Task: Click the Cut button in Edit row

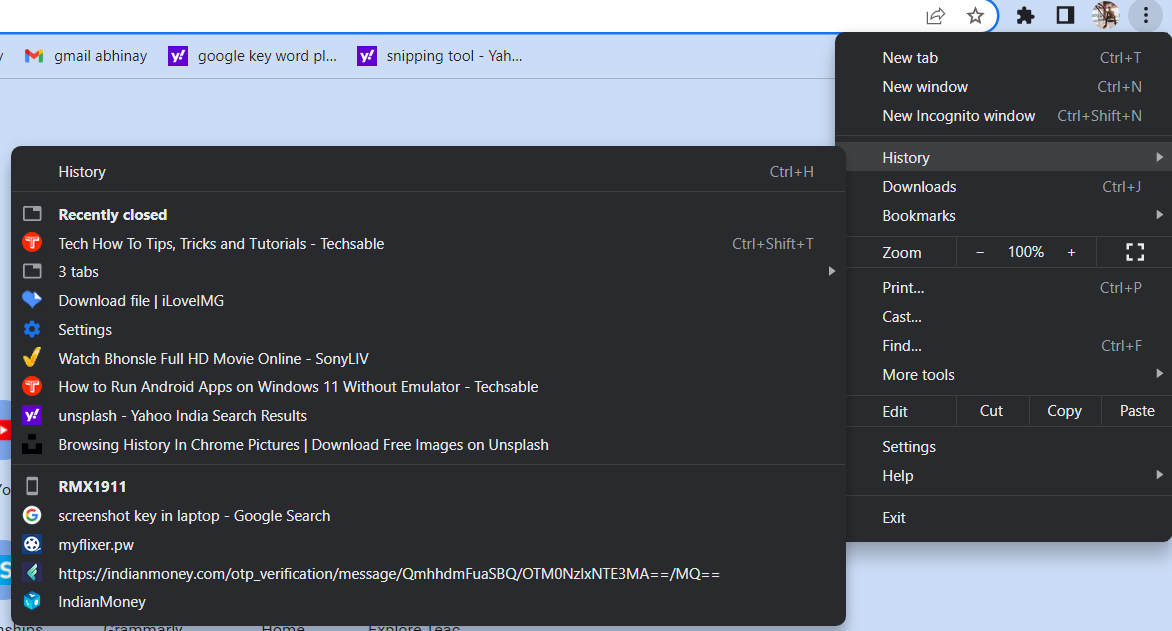Action: click(x=991, y=410)
